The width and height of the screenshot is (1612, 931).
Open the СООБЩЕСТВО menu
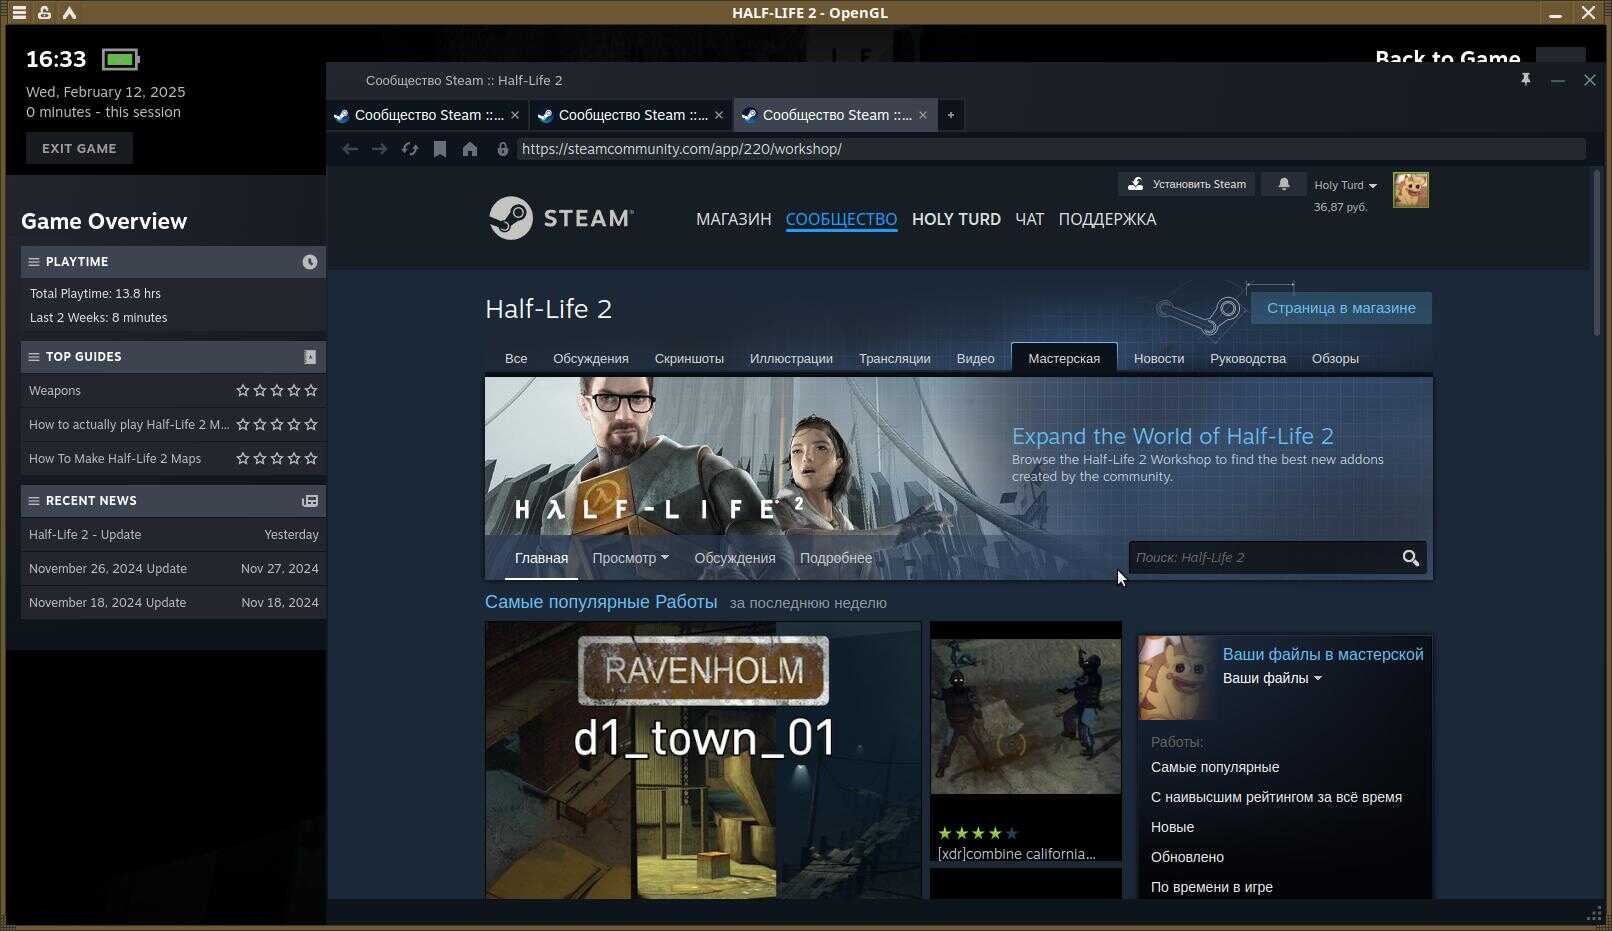point(841,219)
